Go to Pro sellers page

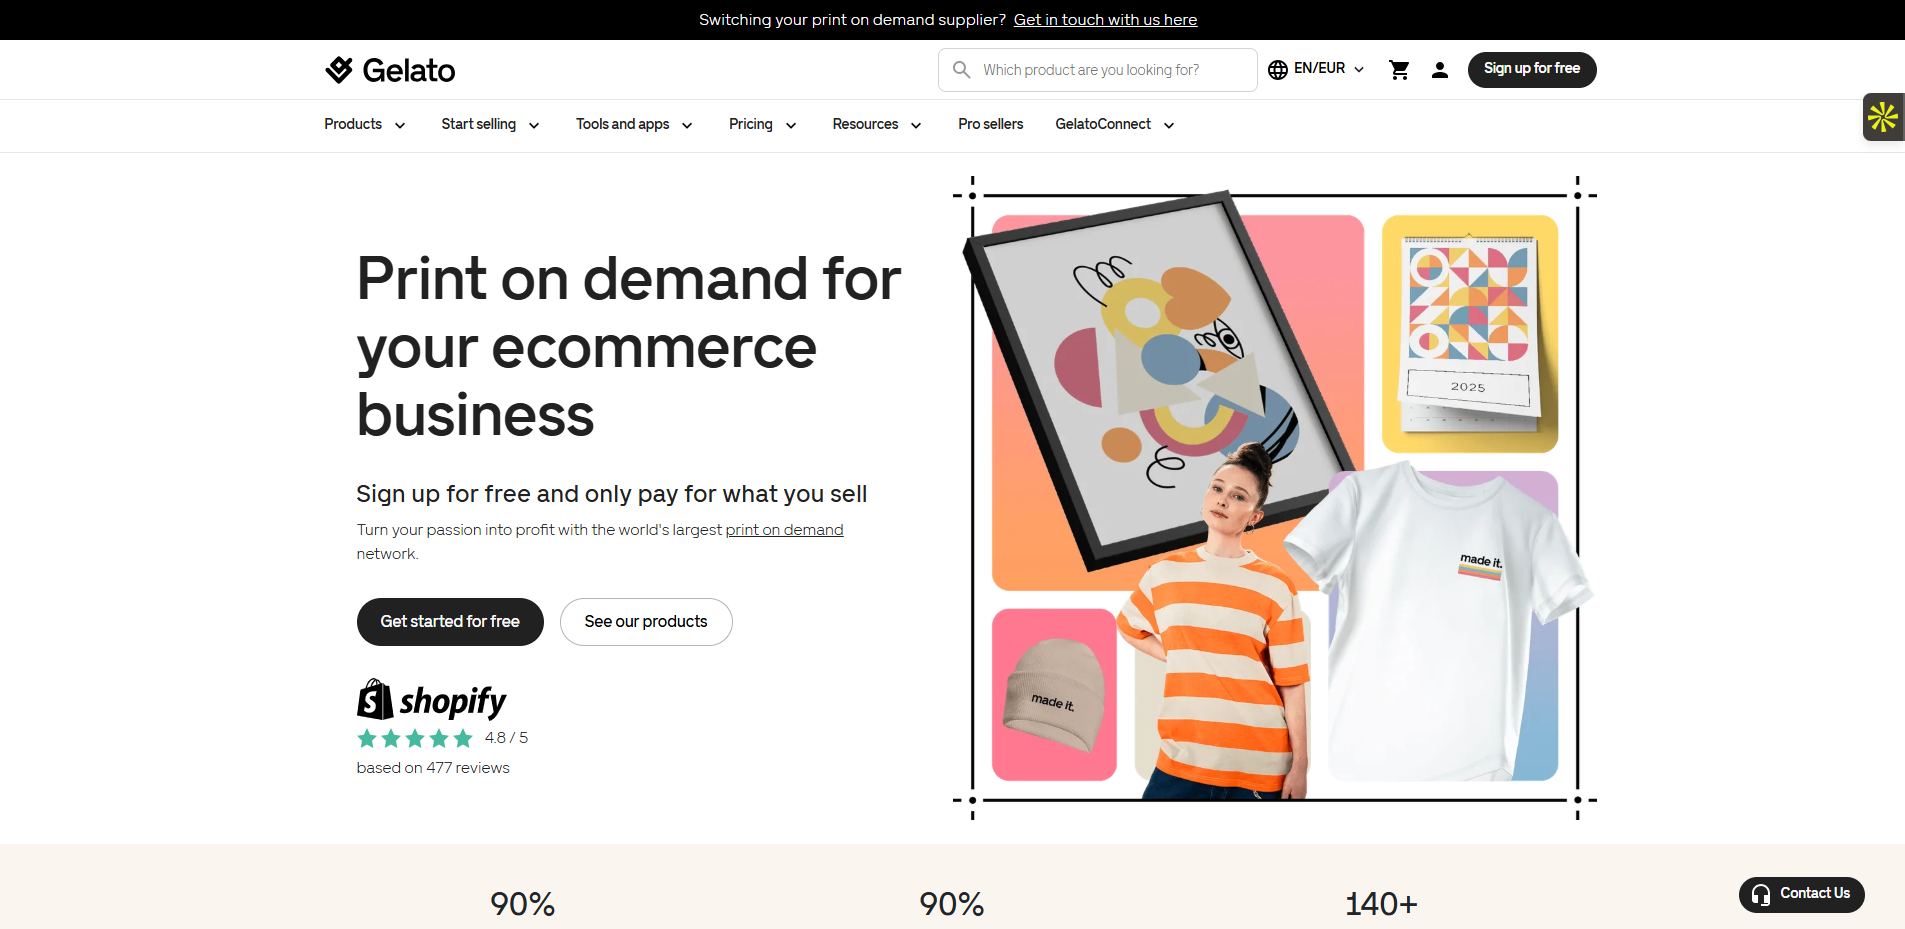[x=990, y=125]
